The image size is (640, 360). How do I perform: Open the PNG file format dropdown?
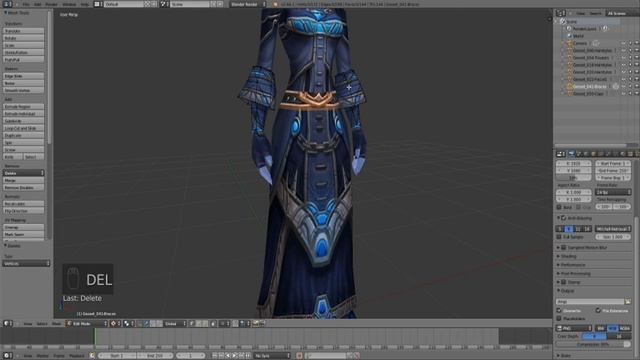click(573, 328)
